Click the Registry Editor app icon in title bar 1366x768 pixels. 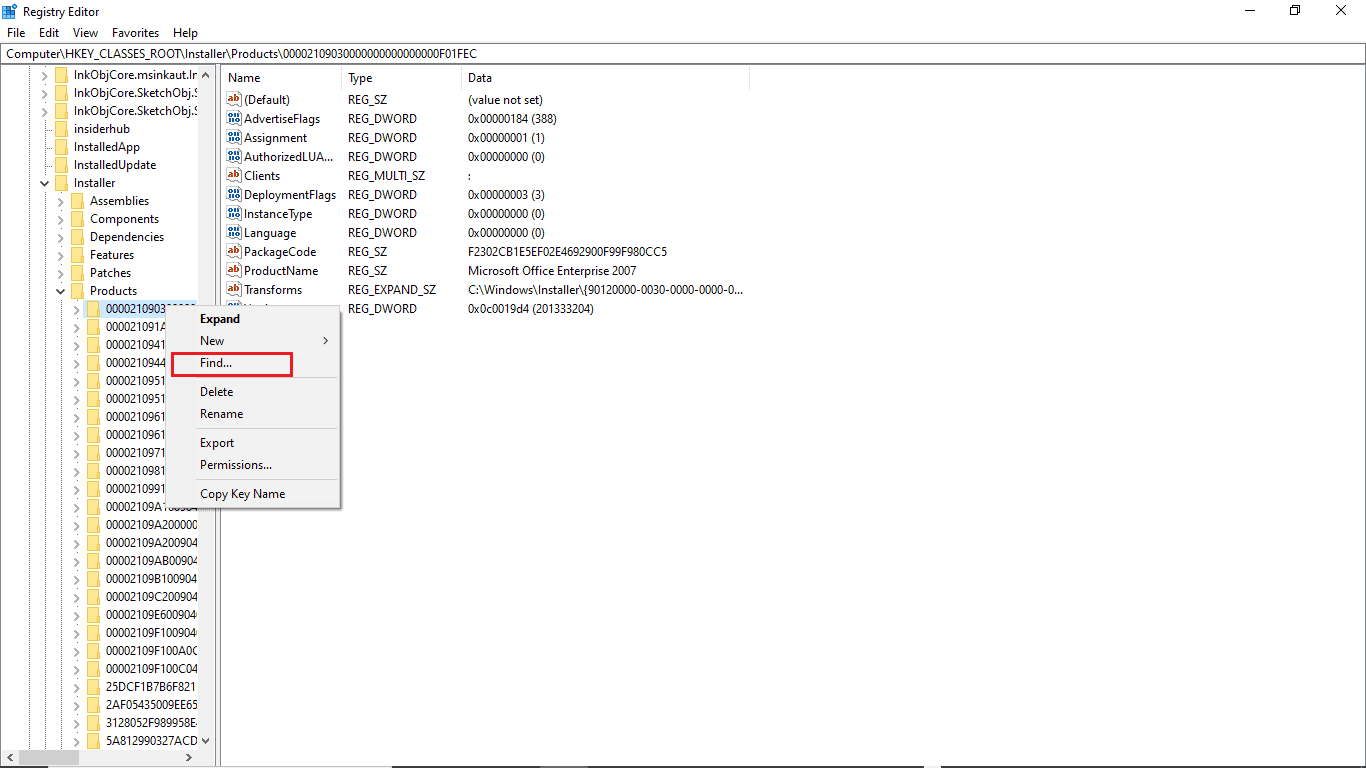coord(9,11)
